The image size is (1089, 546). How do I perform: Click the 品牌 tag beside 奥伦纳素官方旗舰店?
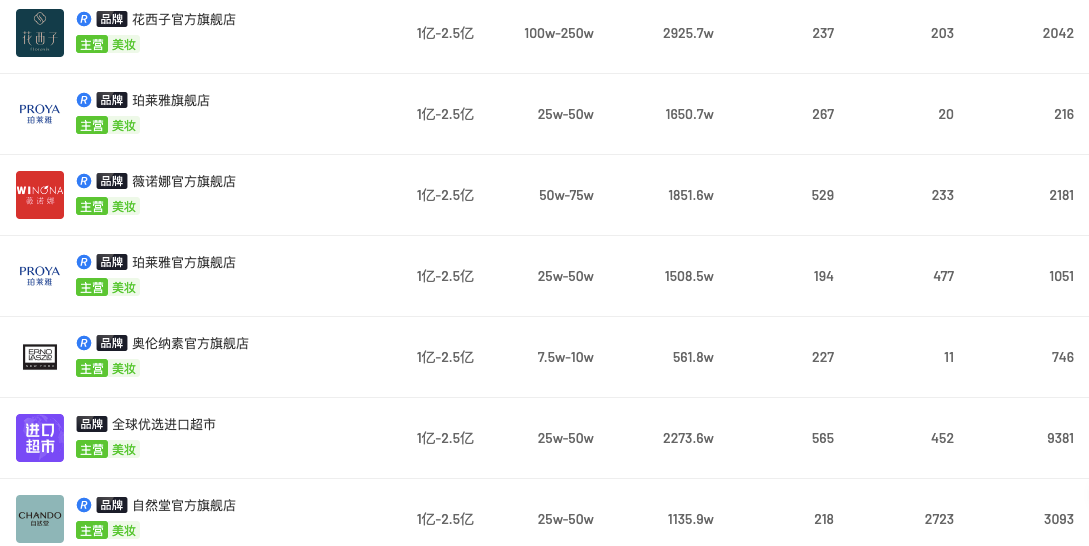pos(112,343)
